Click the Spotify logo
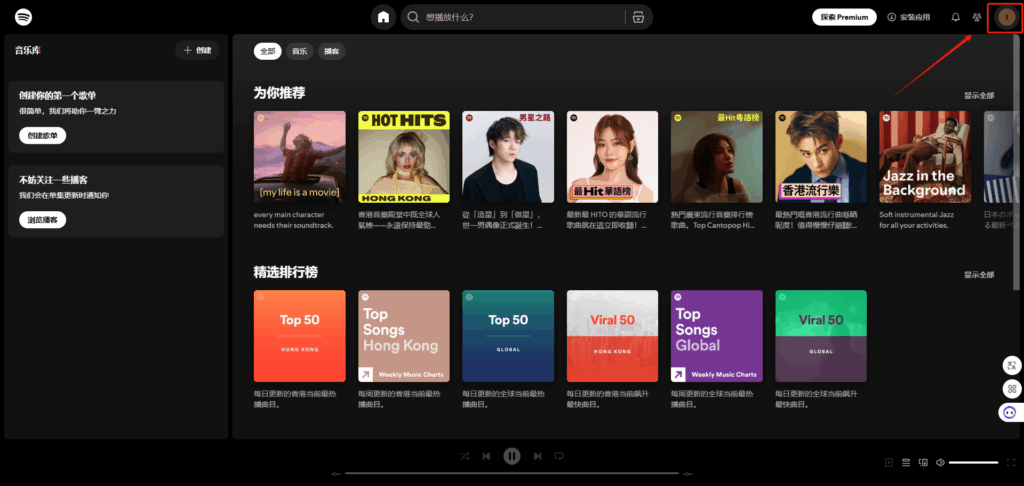Image resolution: width=1024 pixels, height=486 pixels. point(24,17)
